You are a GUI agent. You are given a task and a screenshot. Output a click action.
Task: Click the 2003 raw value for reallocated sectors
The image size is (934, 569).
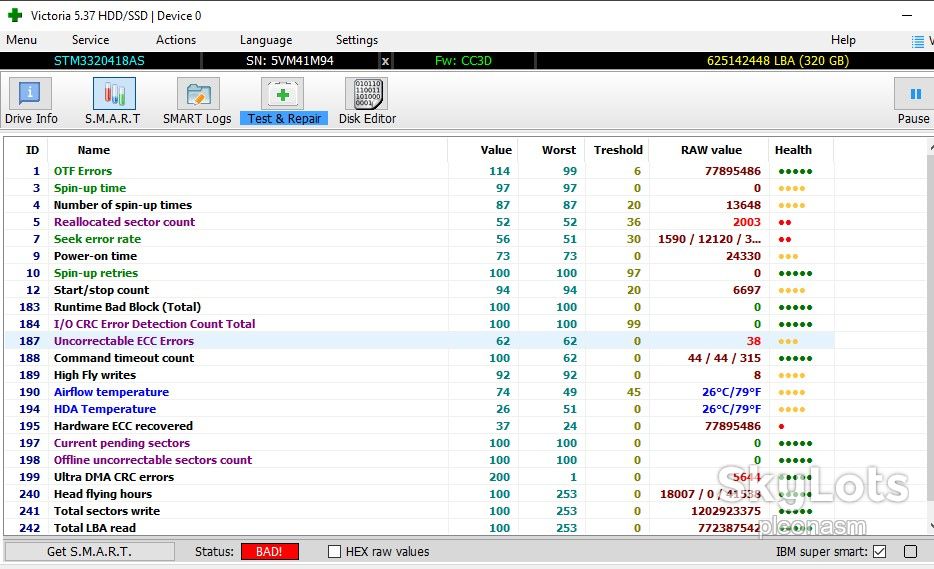click(x=746, y=222)
